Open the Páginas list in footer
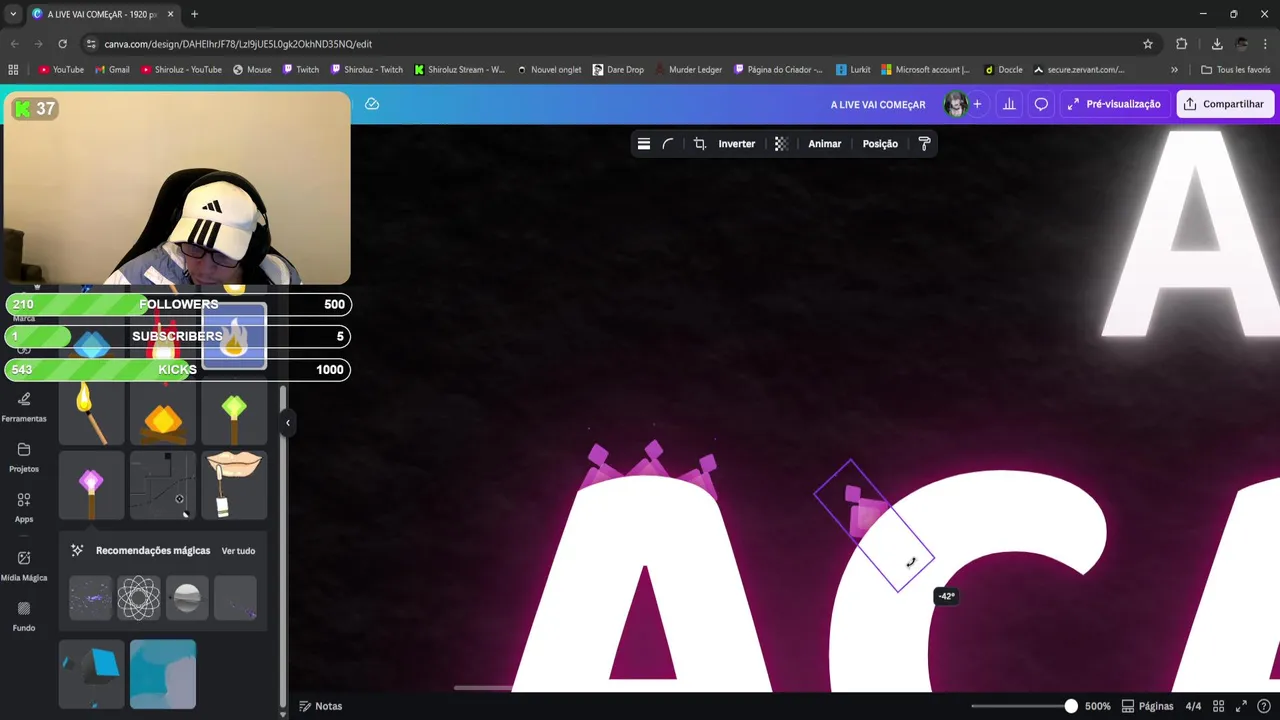 coord(1147,706)
